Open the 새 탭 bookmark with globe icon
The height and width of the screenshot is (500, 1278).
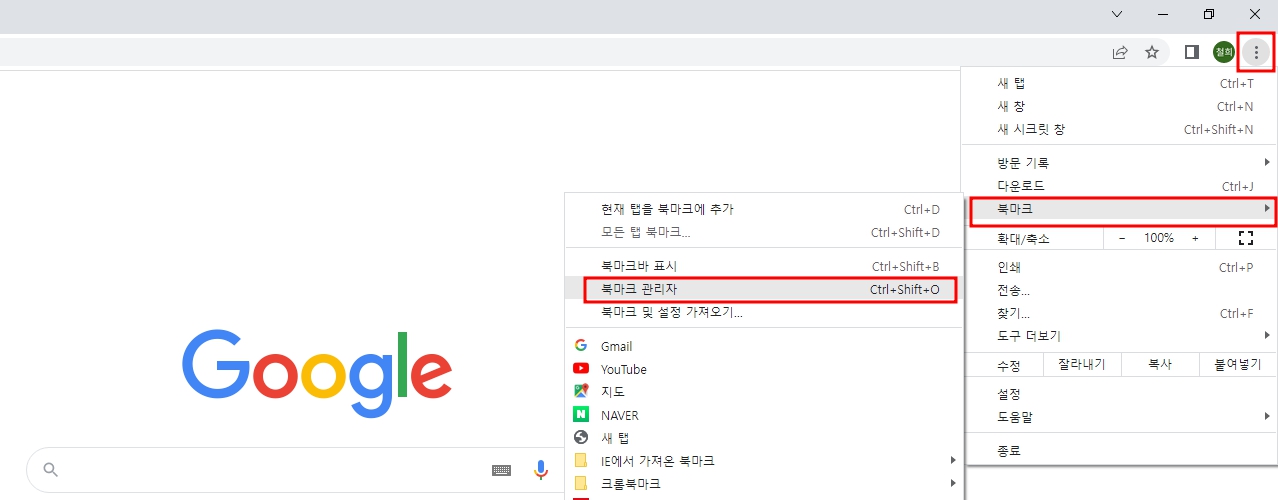tap(763, 438)
